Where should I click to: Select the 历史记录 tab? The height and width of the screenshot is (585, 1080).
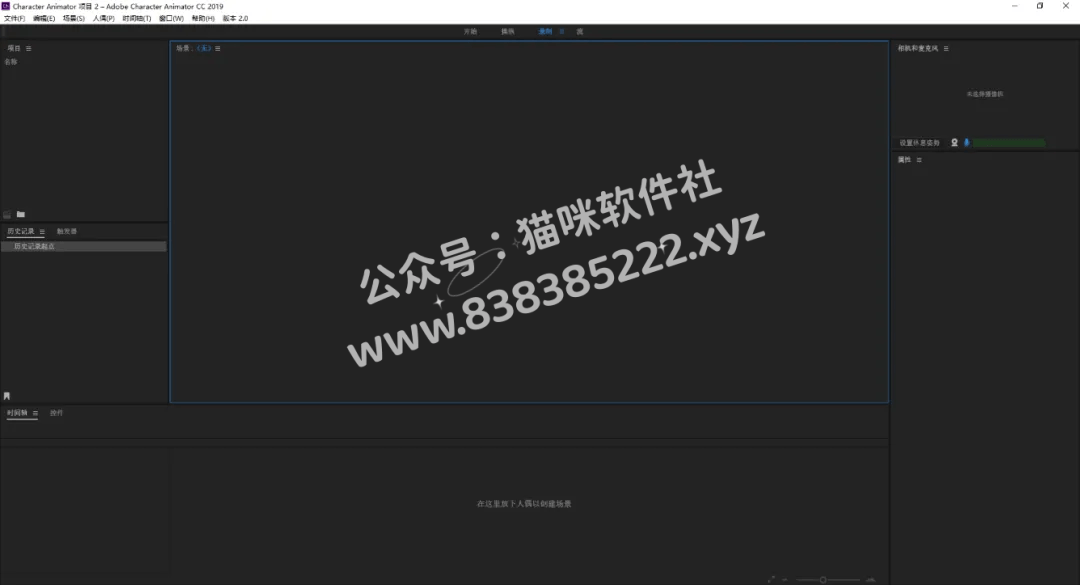21,232
